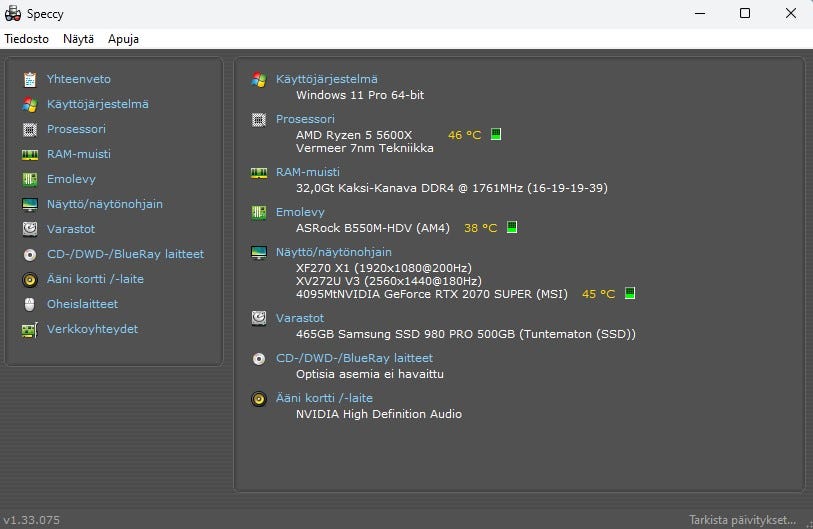The image size is (813, 529).
Task: Select Oheislaitteet in the sidebar
Action: pos(82,304)
